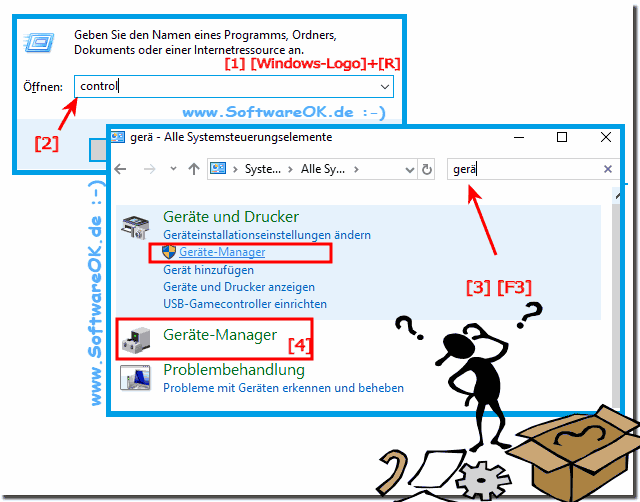Open the Problembehandlung heading
Screen dimensions: 640x502
234,370
